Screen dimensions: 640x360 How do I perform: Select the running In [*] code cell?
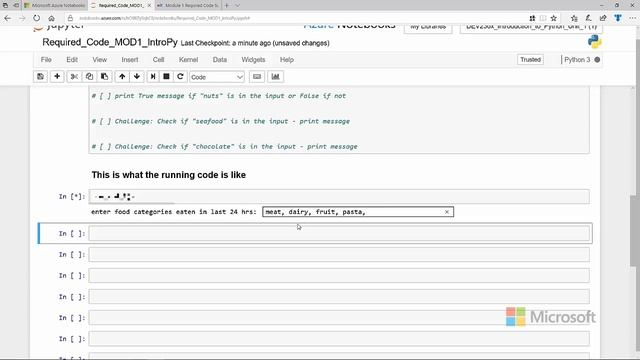click(339, 196)
